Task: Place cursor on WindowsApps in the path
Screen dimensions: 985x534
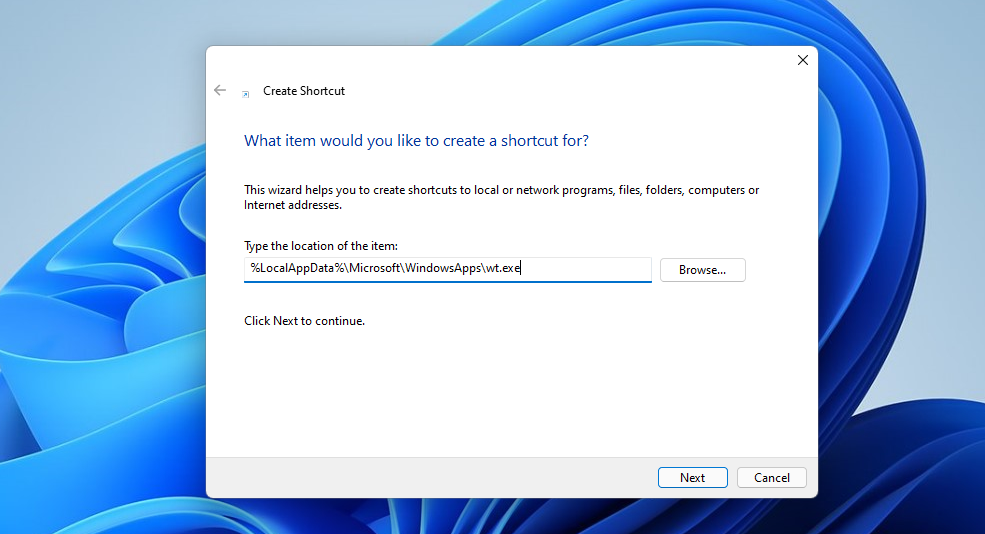Action: [443, 268]
